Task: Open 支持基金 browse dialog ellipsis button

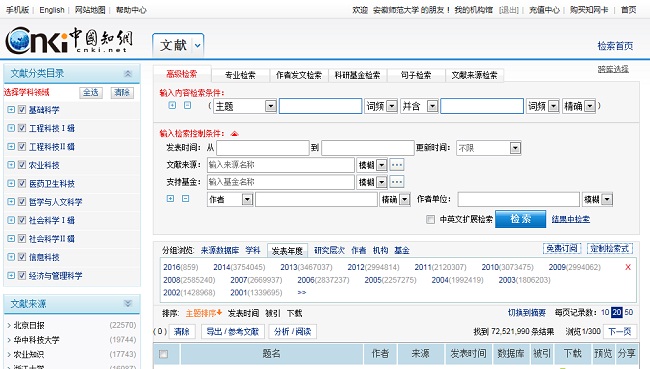Action: [397, 182]
